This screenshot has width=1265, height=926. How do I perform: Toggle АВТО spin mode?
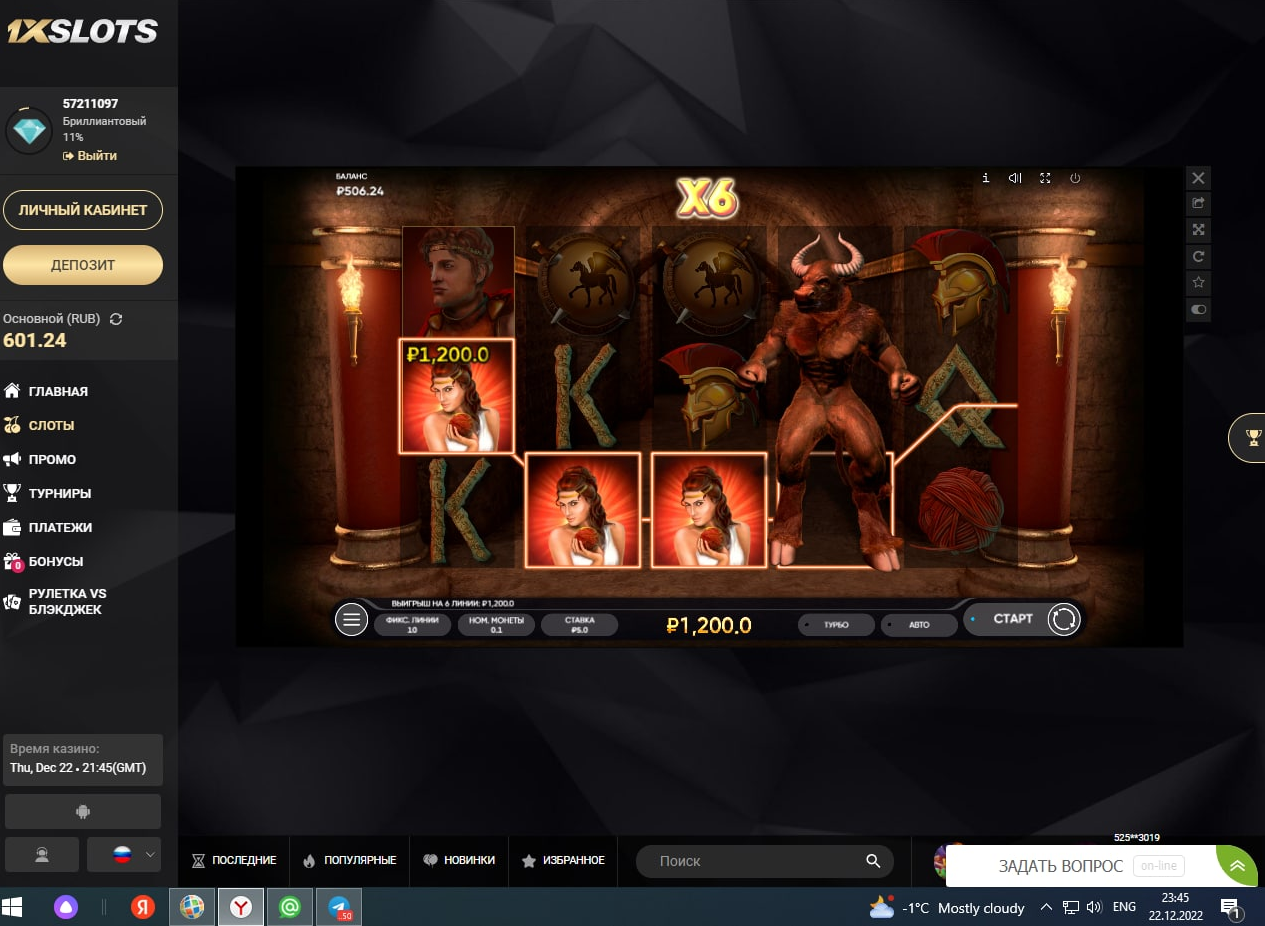(x=919, y=625)
